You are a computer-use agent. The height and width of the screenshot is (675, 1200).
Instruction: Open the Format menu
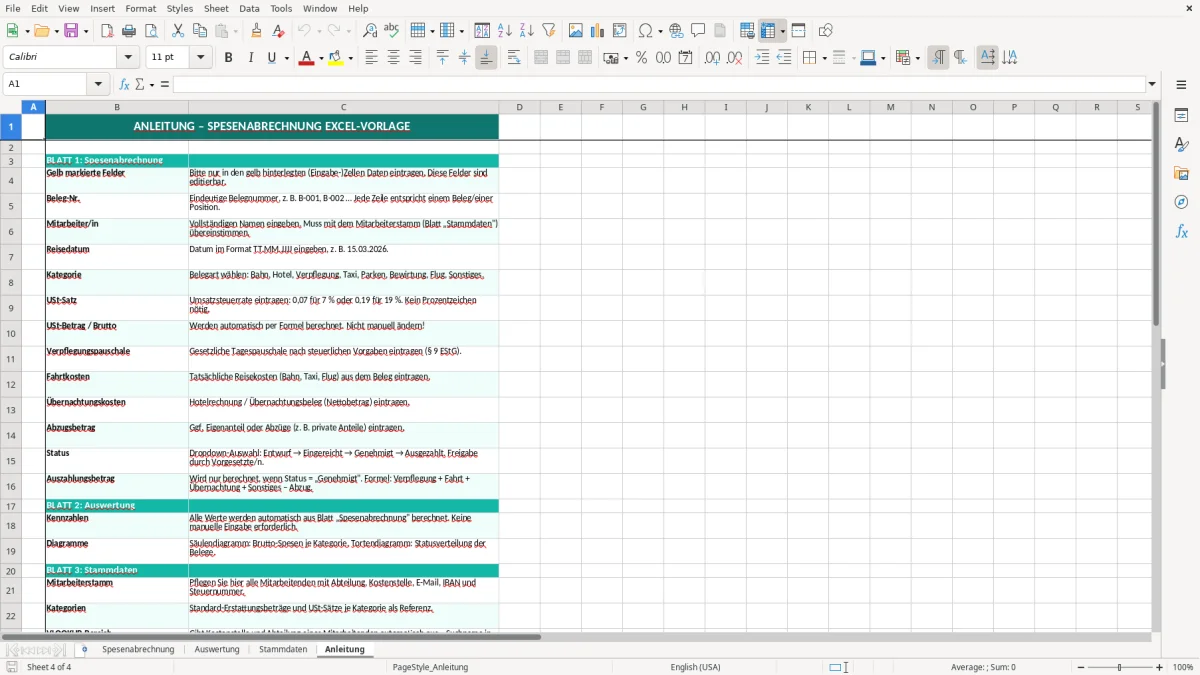pos(140,8)
